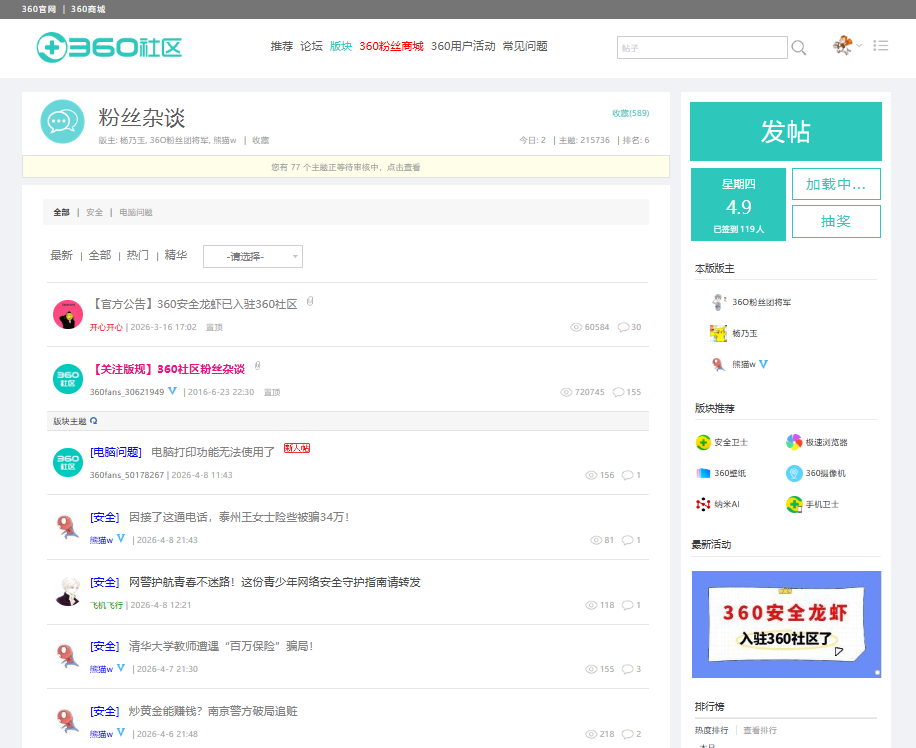Open the 360官网 top link
This screenshot has width=916, height=748.
point(39,9)
